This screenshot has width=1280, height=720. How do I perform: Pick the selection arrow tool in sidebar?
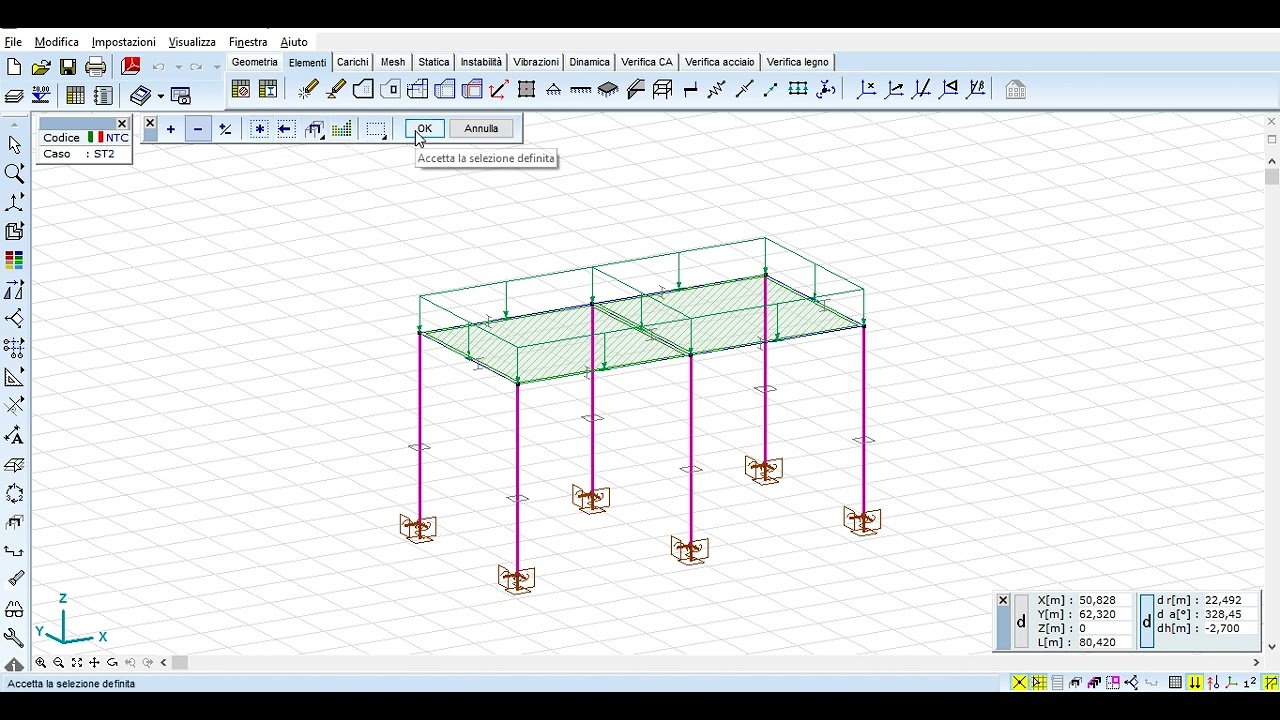pos(14,145)
